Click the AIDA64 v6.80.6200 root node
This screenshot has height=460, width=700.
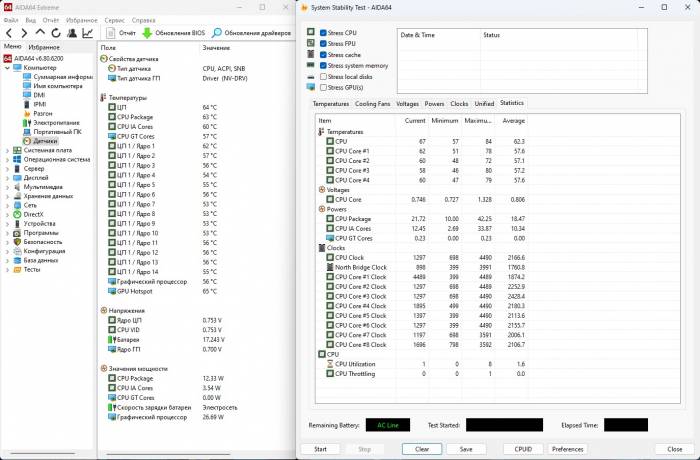(38, 59)
